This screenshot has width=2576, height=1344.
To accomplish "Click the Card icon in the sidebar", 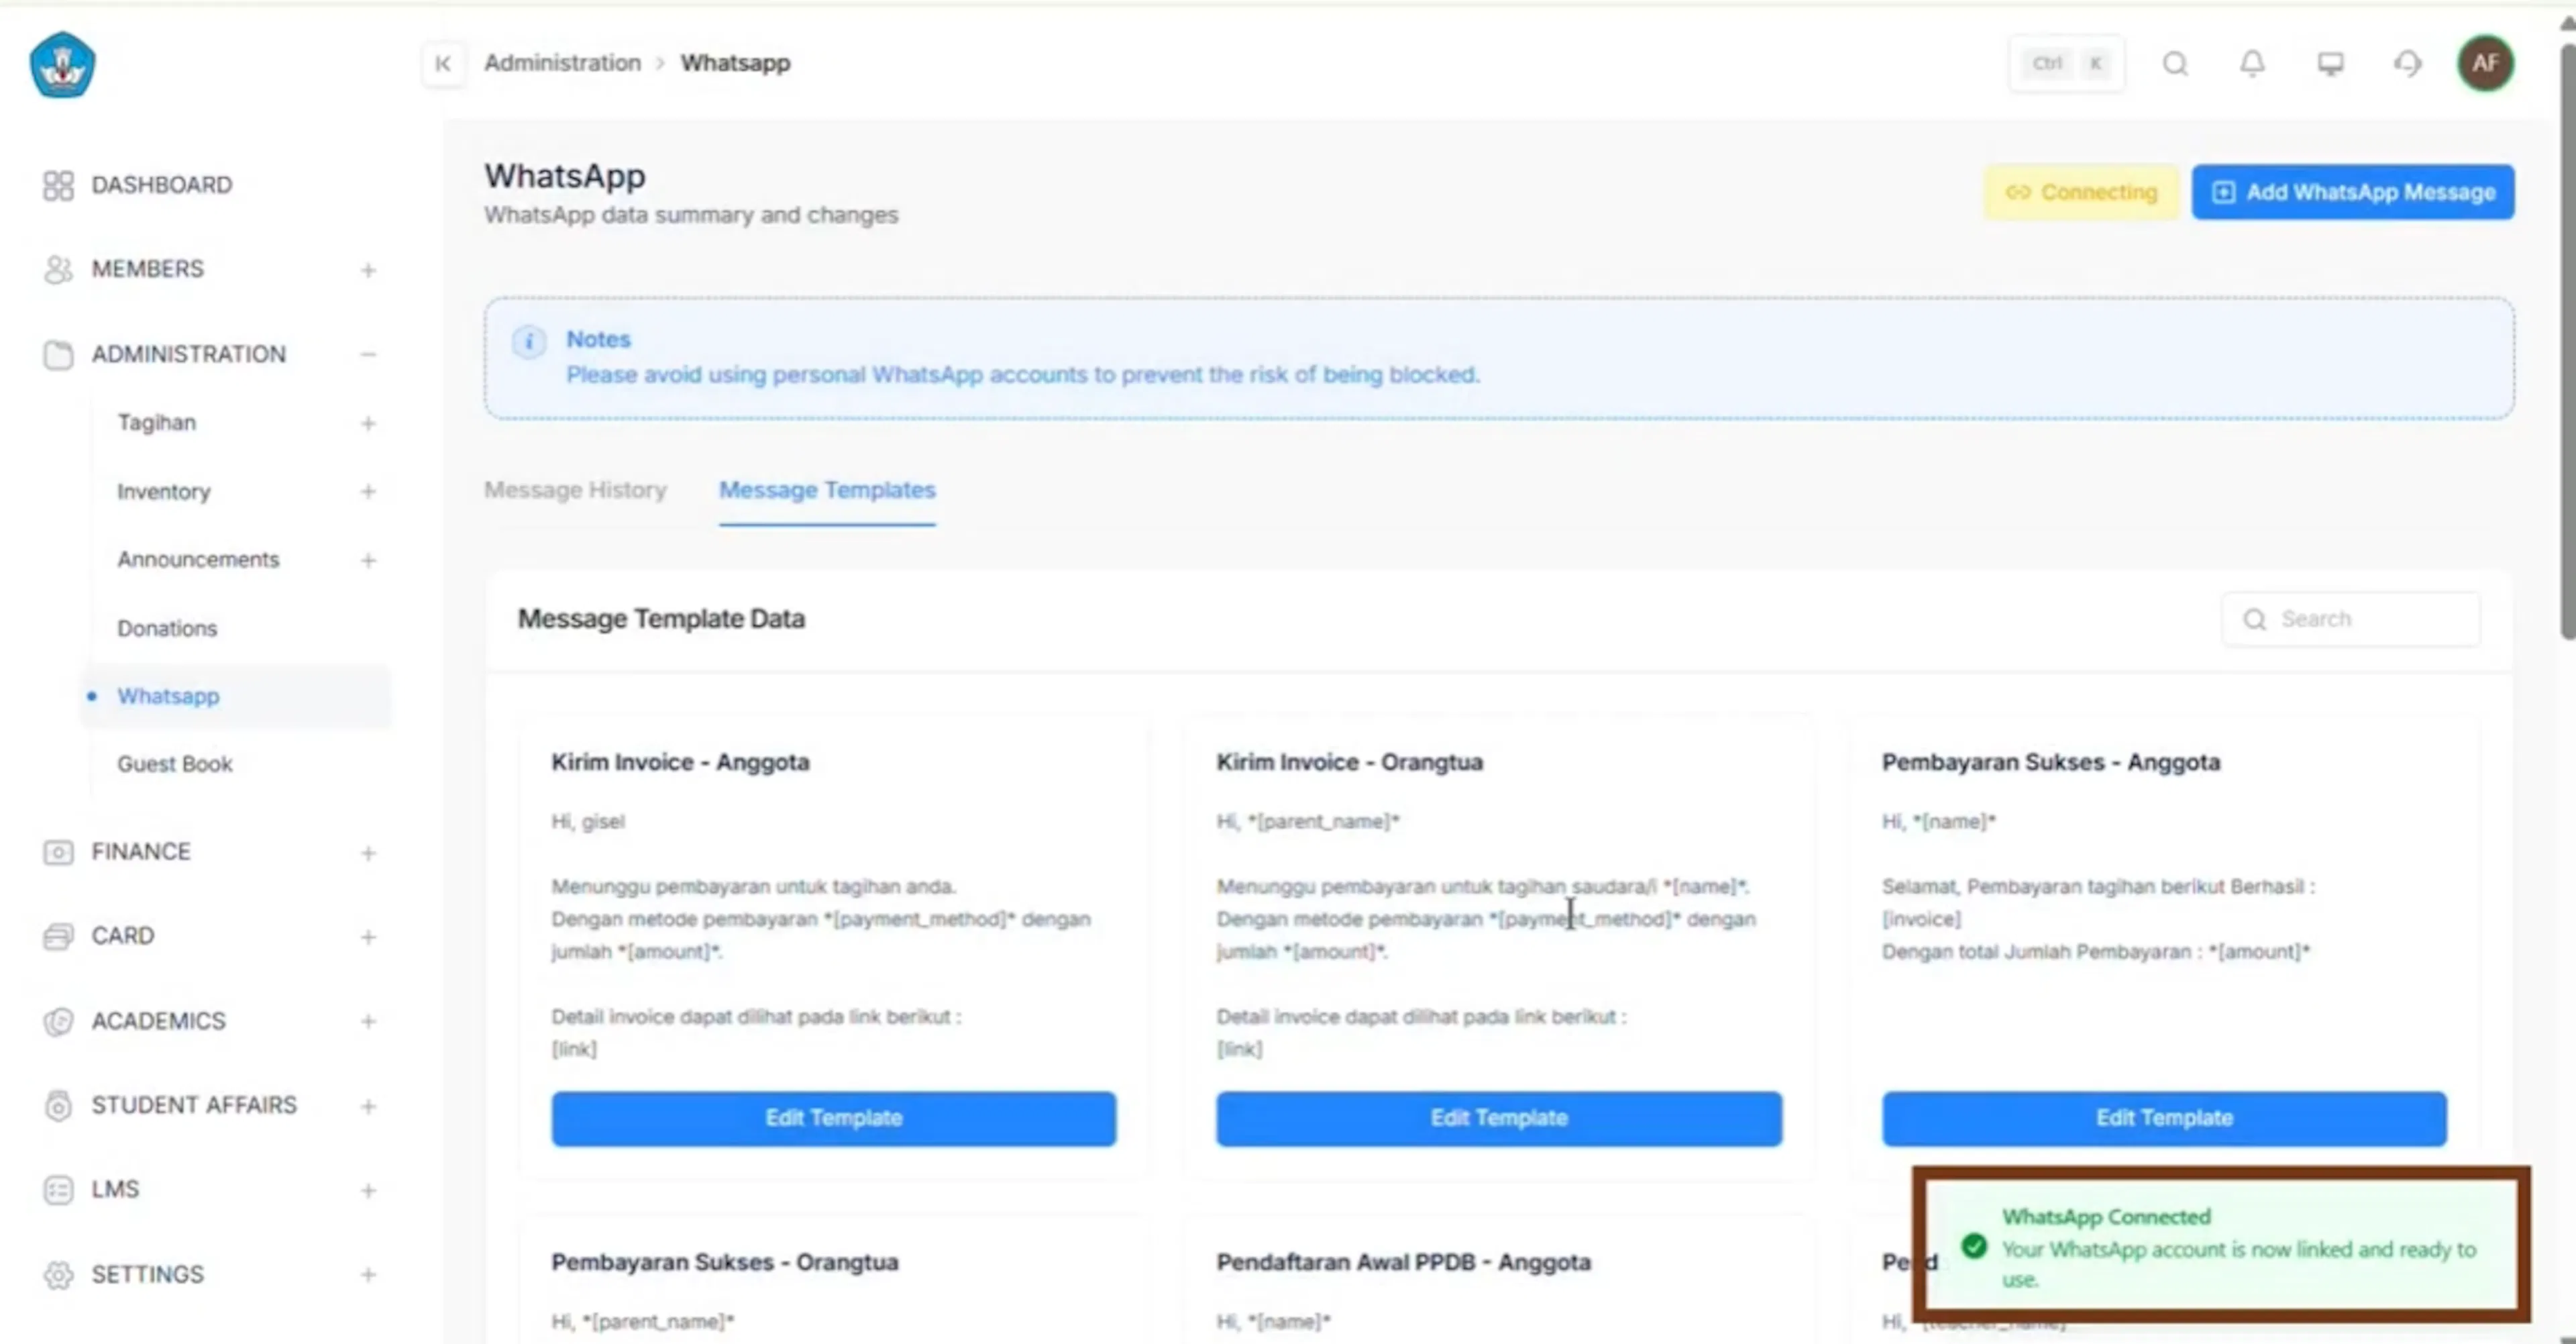I will tap(58, 936).
